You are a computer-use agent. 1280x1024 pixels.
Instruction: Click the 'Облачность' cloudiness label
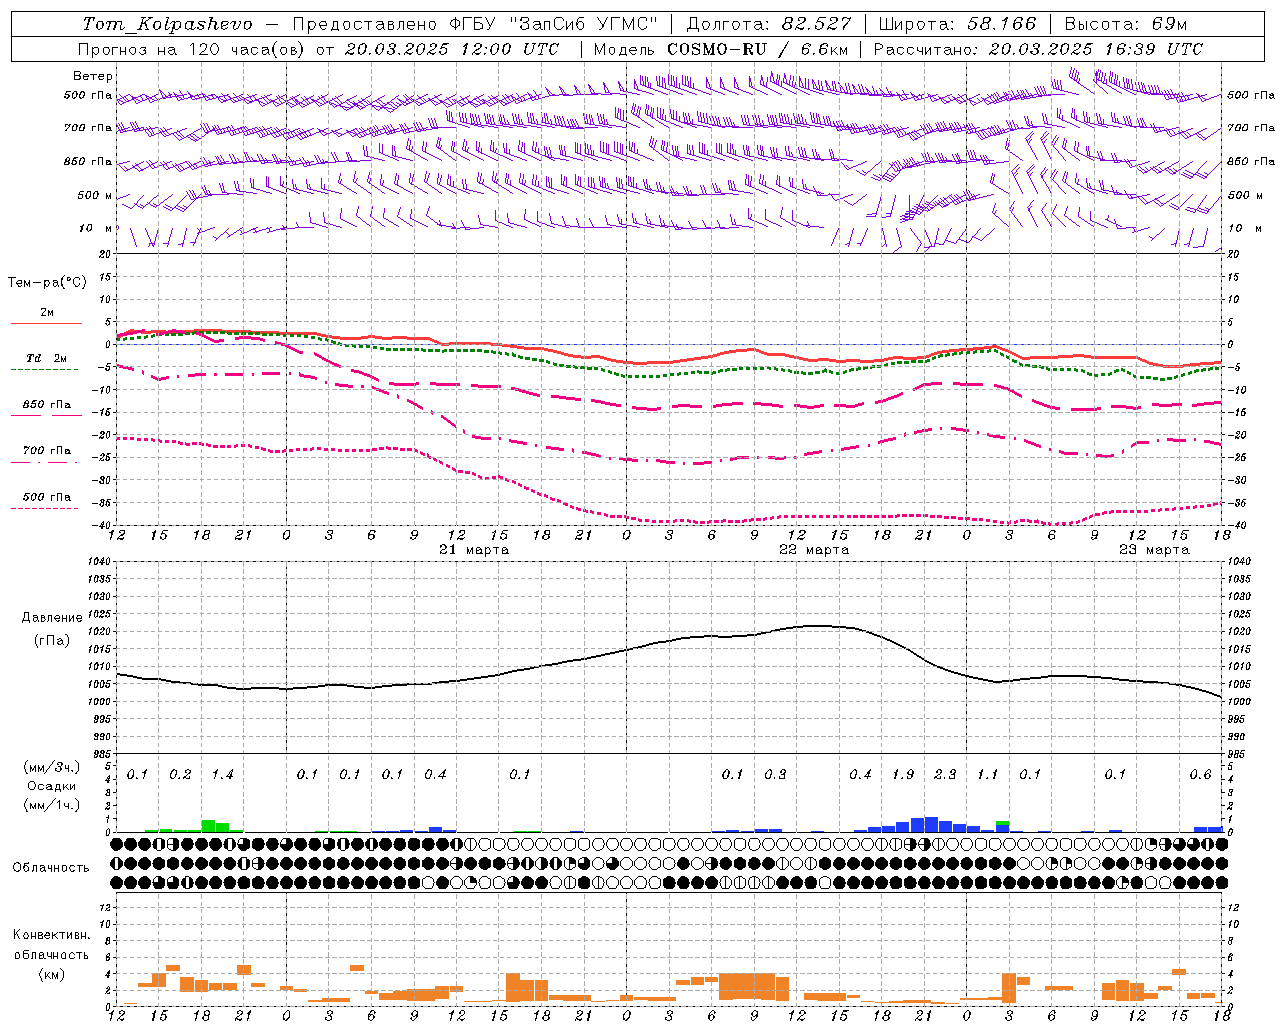pyautogui.click(x=51, y=868)
